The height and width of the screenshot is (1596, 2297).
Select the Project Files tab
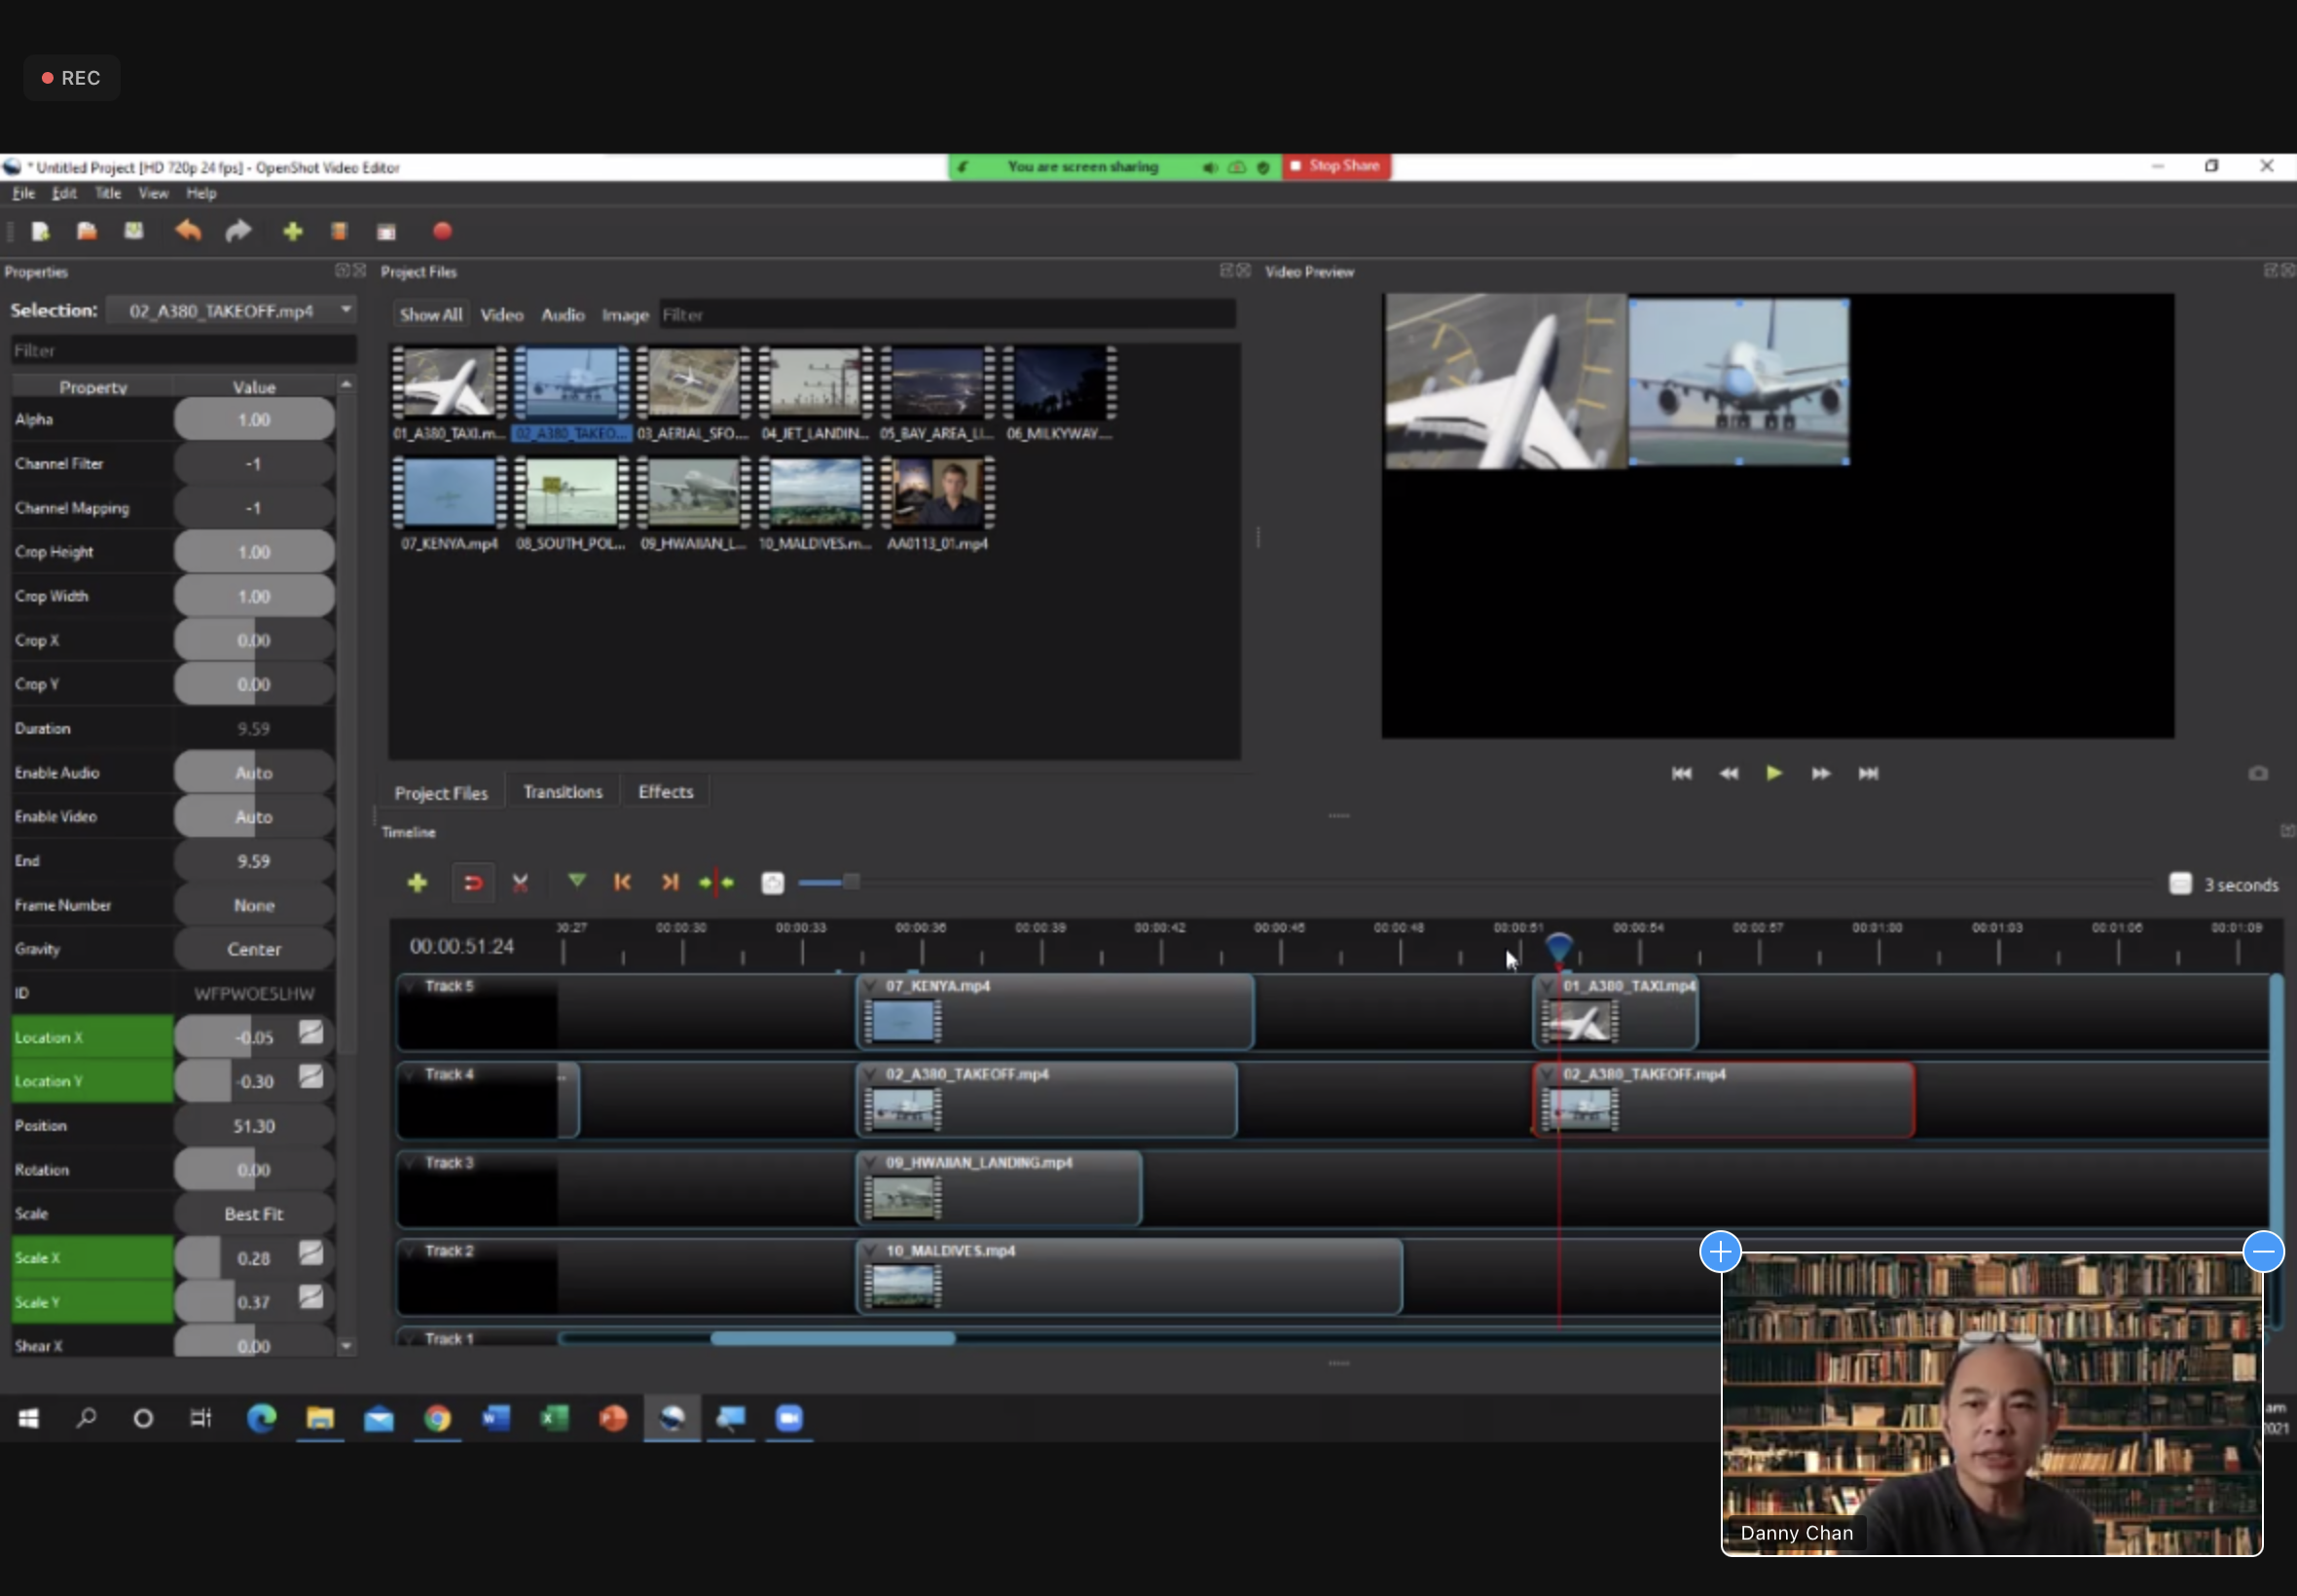point(441,793)
